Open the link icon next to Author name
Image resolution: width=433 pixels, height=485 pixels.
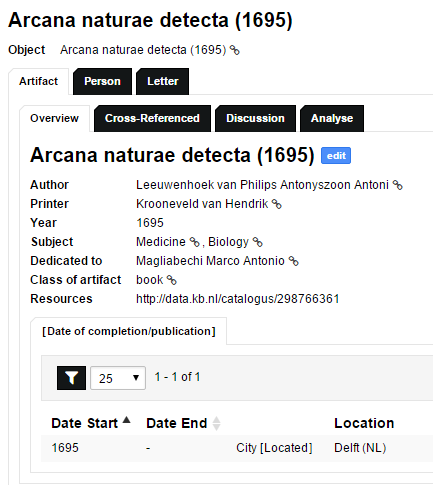[x=398, y=185]
